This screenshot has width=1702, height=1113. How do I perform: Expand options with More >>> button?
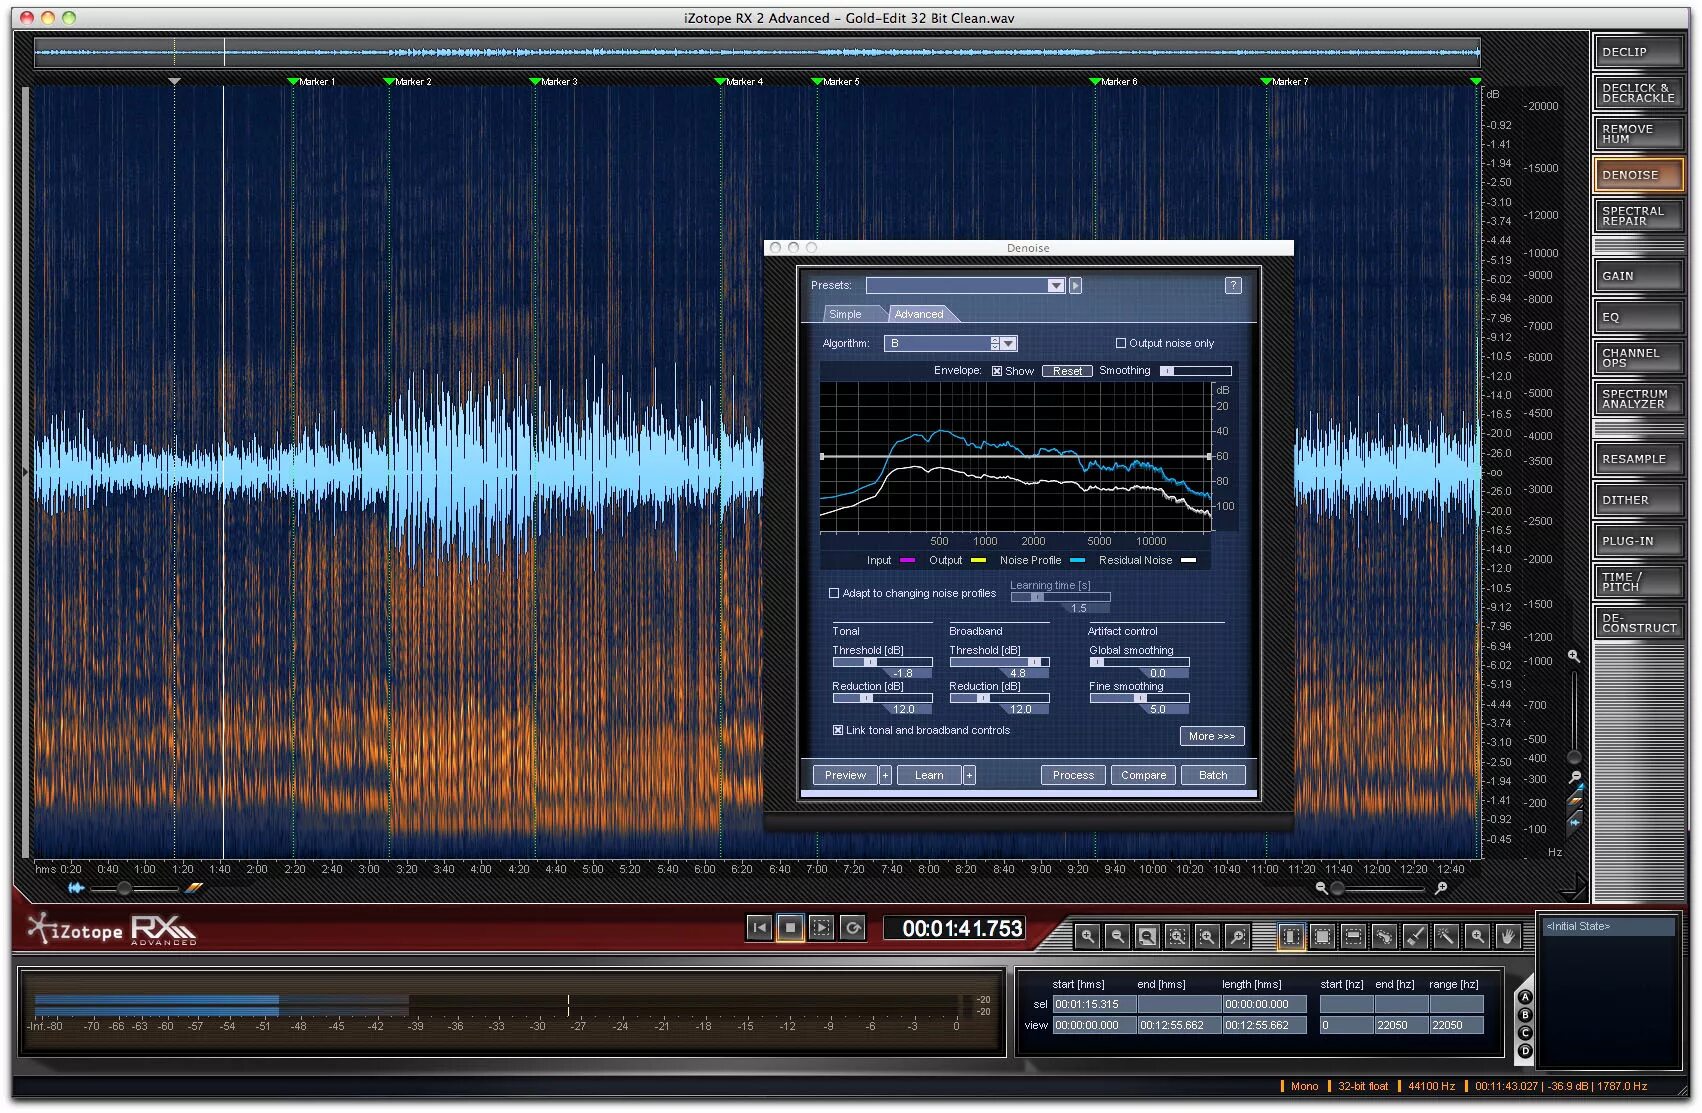click(1212, 736)
